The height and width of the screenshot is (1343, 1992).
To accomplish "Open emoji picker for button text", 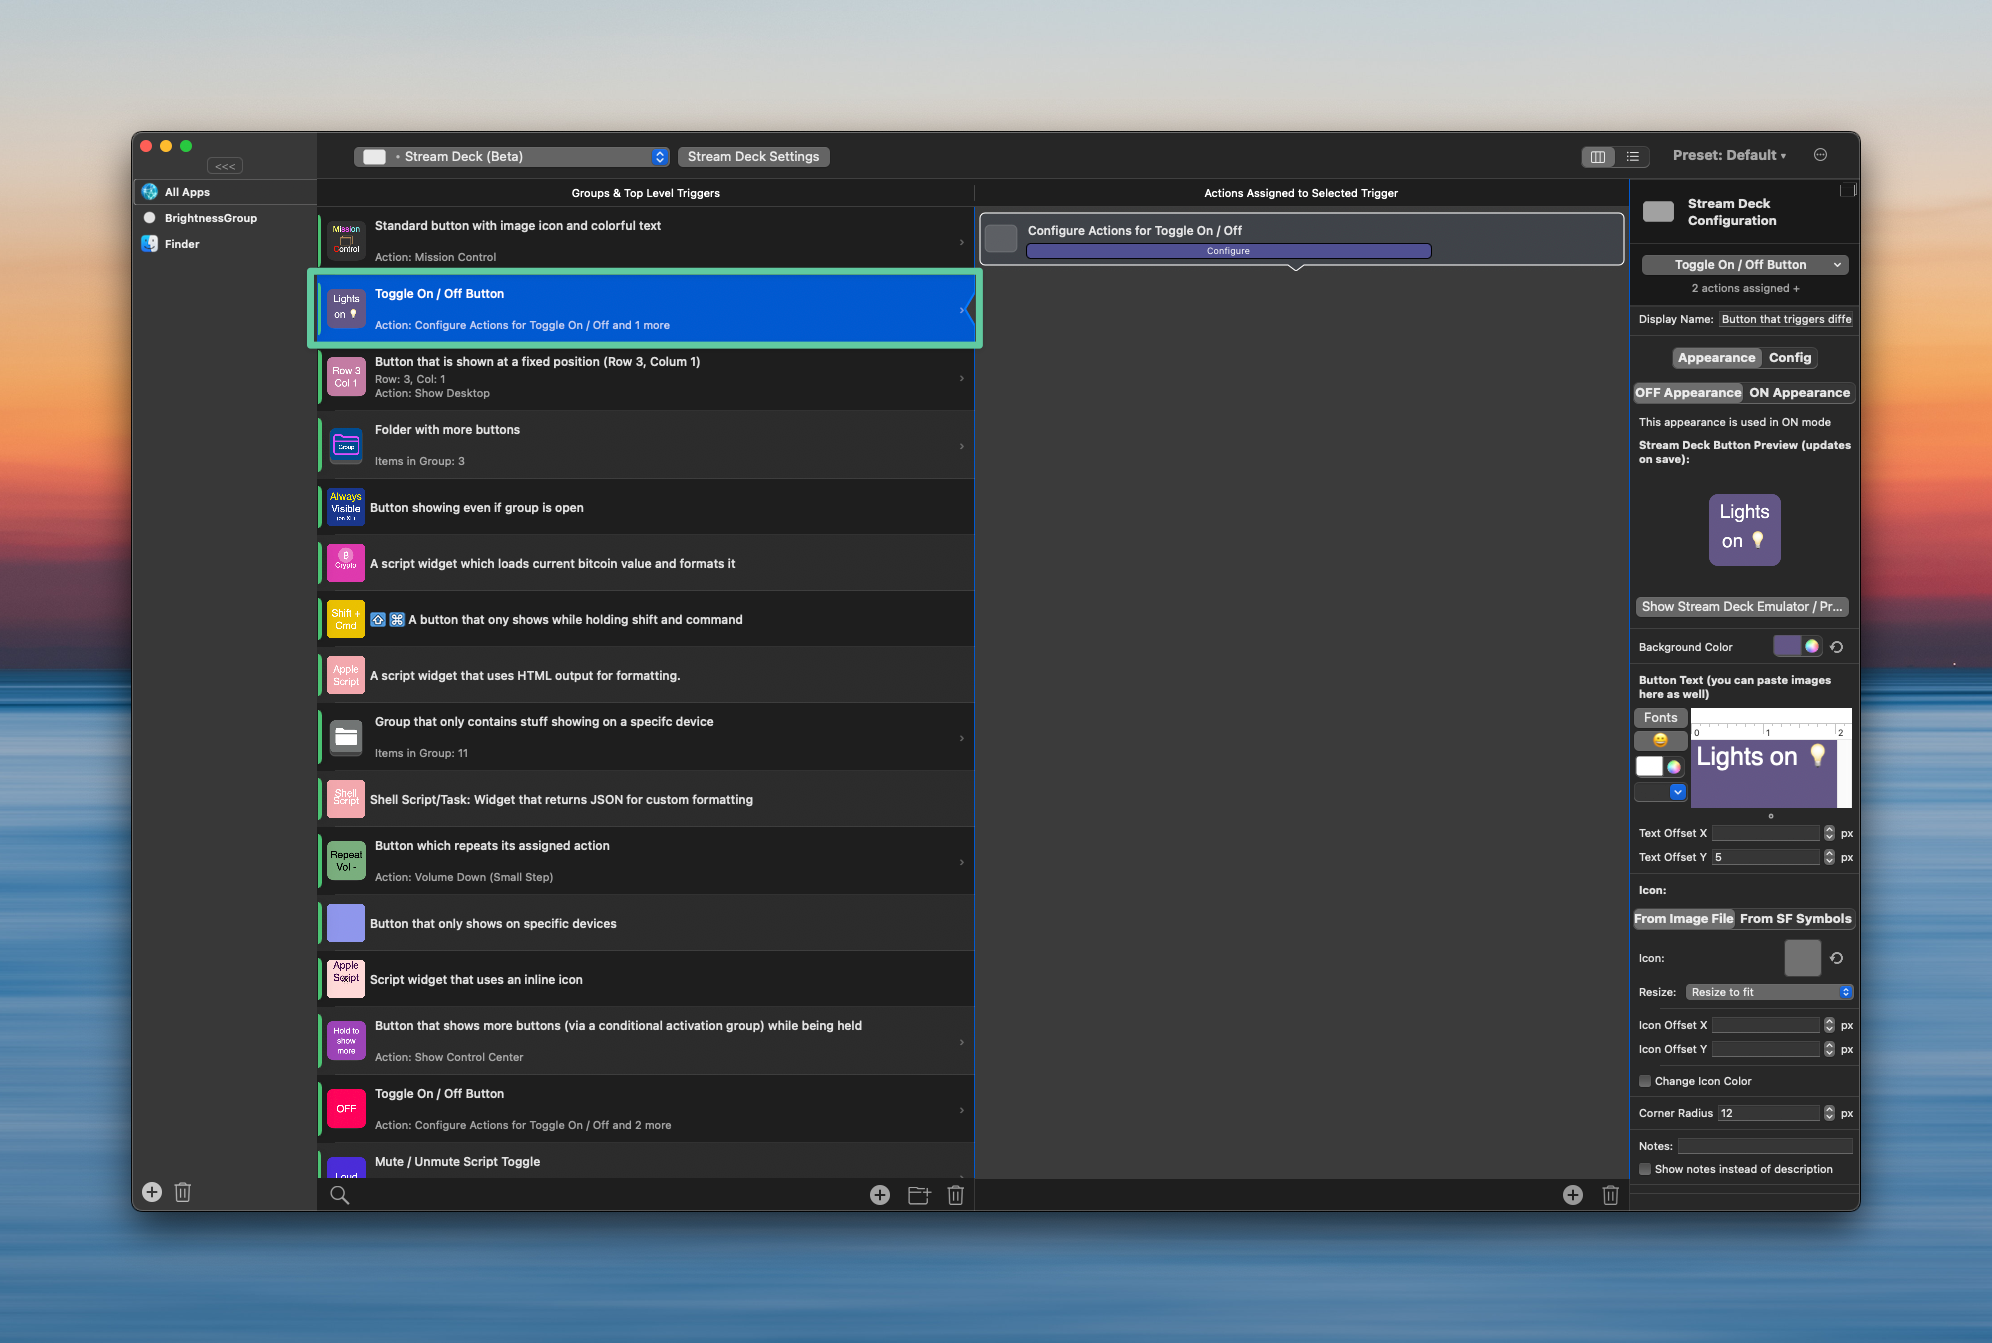I will [1660, 741].
